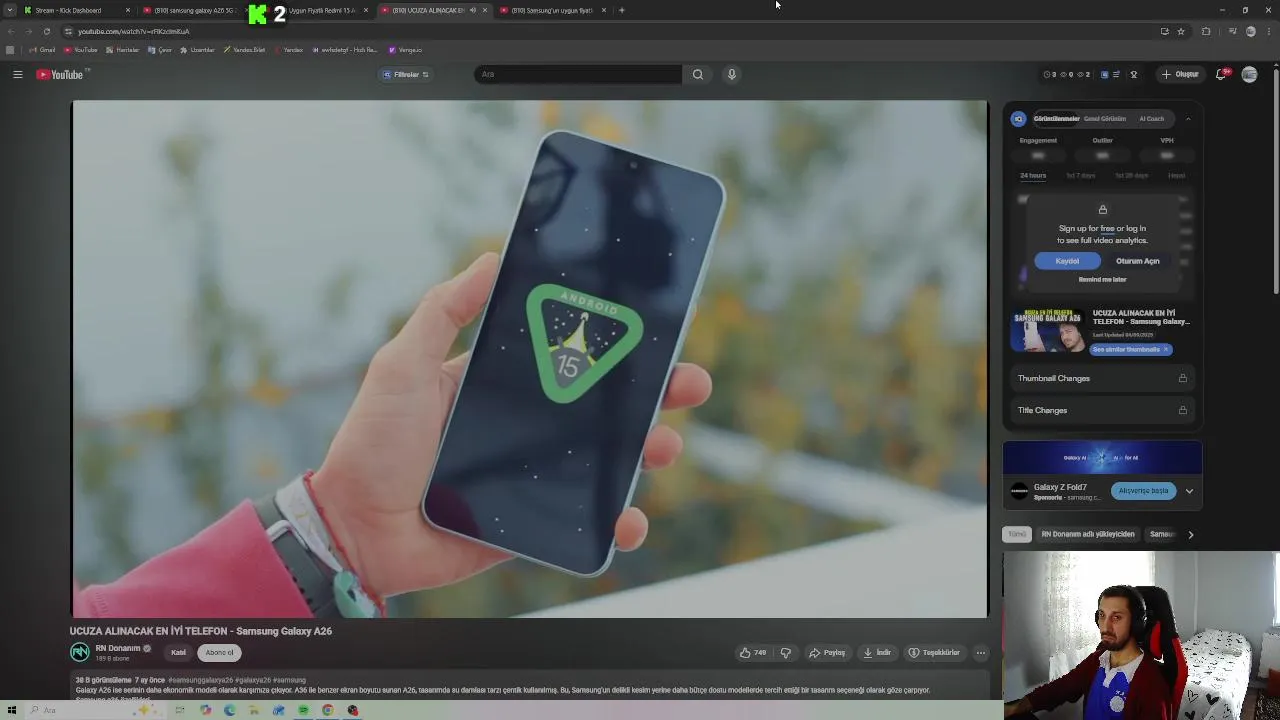The height and width of the screenshot is (720, 1280).
Task: Collapse the analytics panel chevron
Action: click(x=1188, y=119)
